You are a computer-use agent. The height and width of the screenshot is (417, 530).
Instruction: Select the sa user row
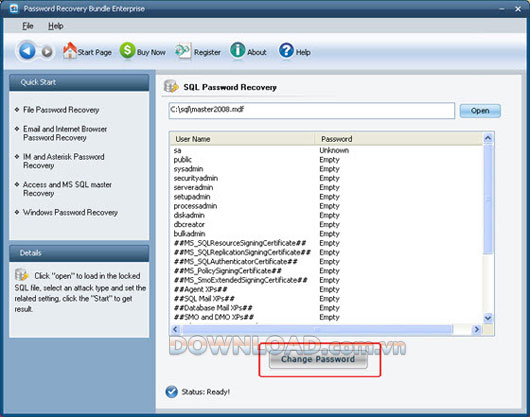click(326, 150)
